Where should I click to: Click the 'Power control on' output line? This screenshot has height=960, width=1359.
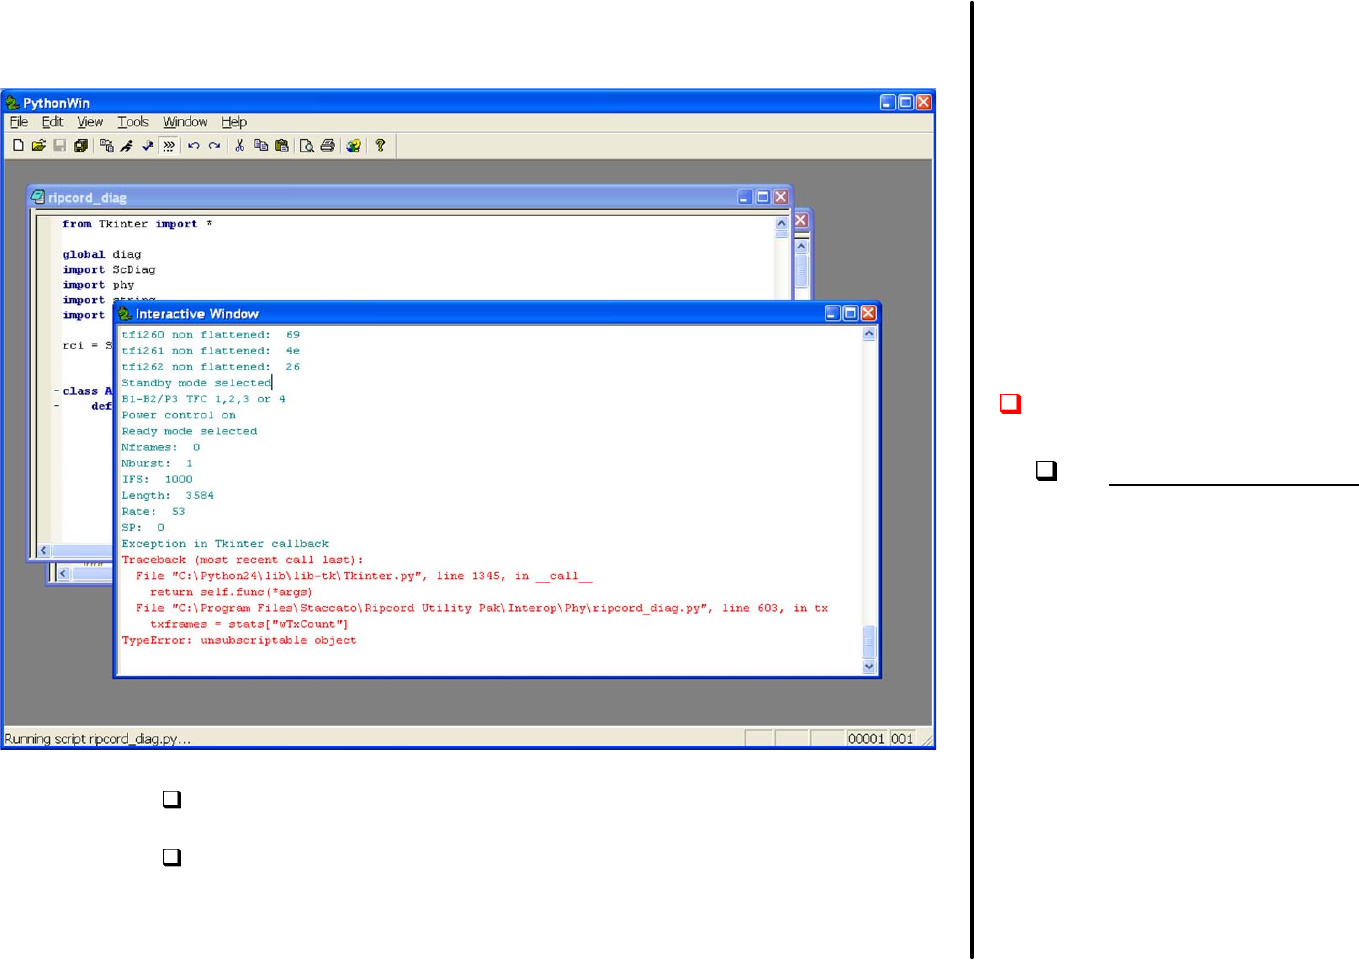pos(179,415)
